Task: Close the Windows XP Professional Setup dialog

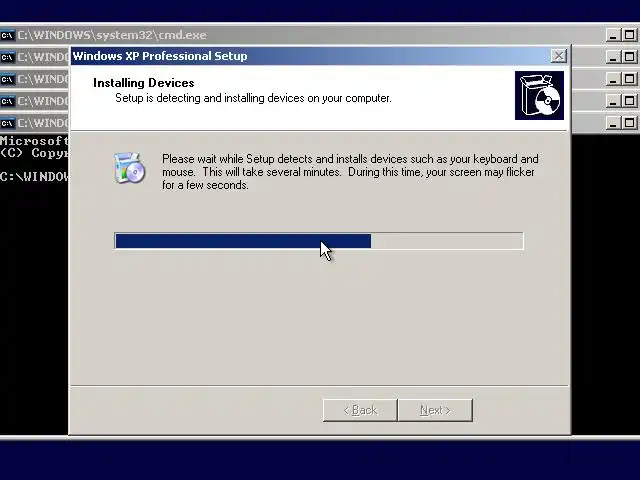Action: point(559,56)
